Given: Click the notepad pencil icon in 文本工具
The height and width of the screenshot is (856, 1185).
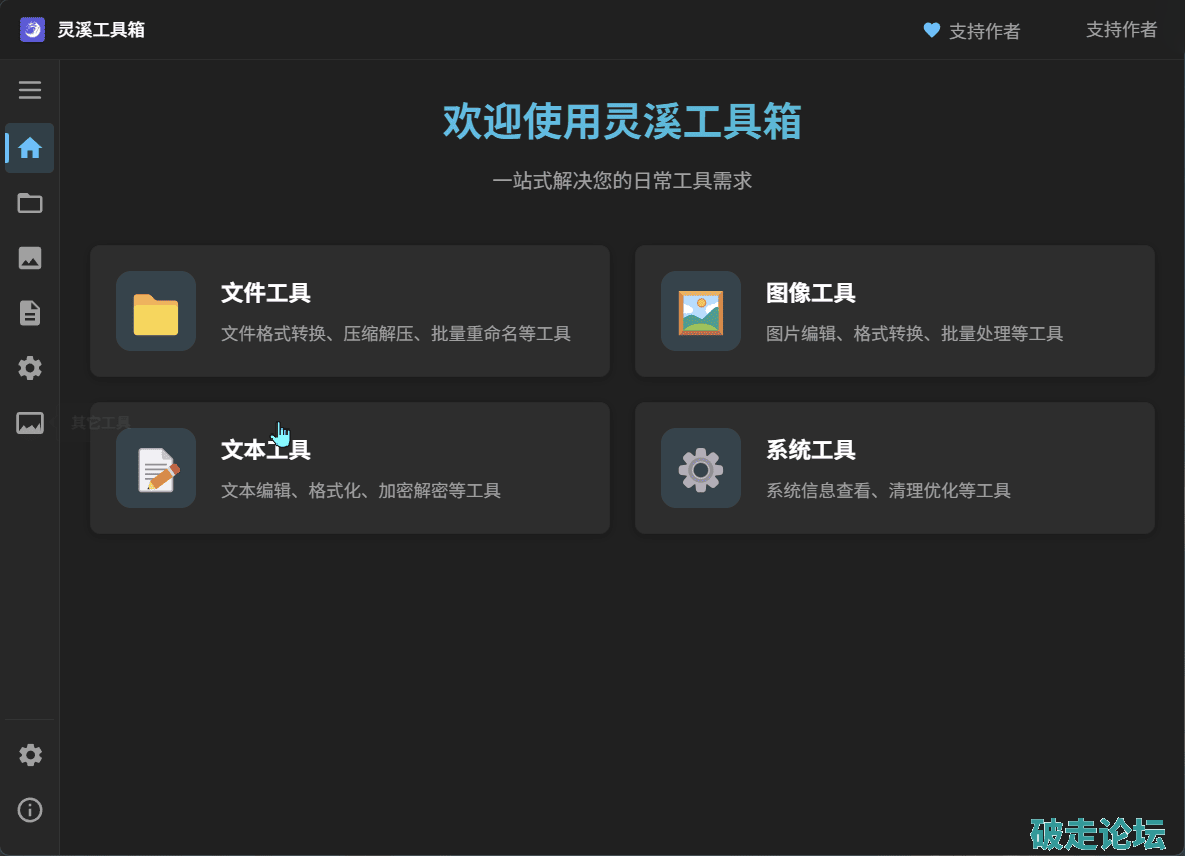Looking at the screenshot, I should pyautogui.click(x=156, y=469).
